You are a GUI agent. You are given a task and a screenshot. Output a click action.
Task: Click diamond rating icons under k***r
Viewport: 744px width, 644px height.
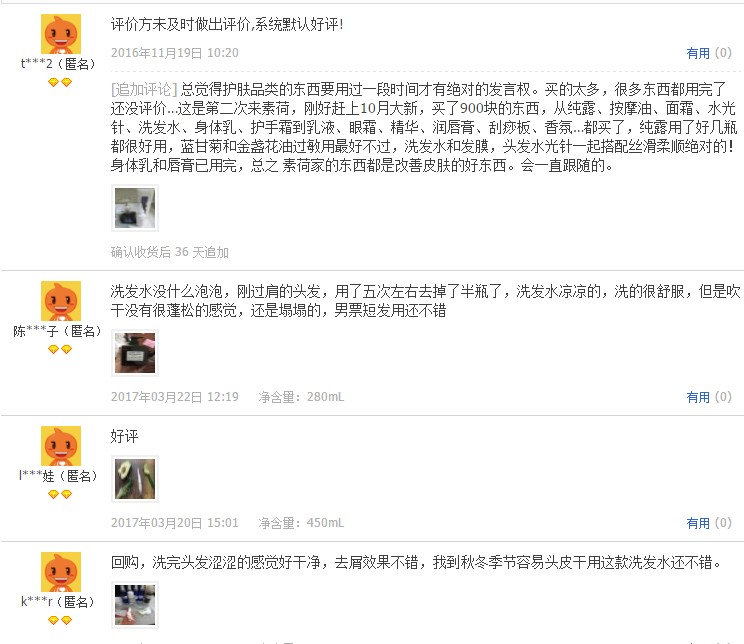60,620
